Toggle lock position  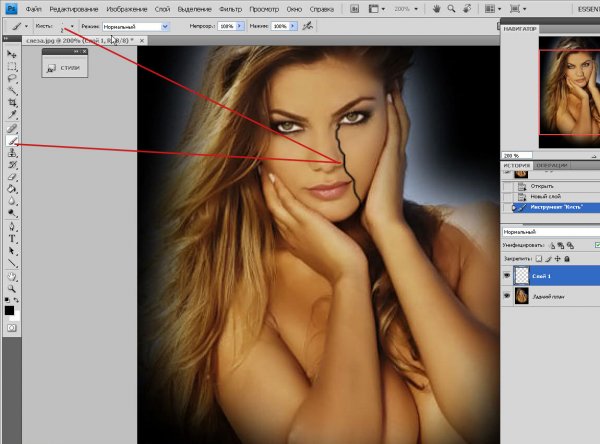point(558,259)
